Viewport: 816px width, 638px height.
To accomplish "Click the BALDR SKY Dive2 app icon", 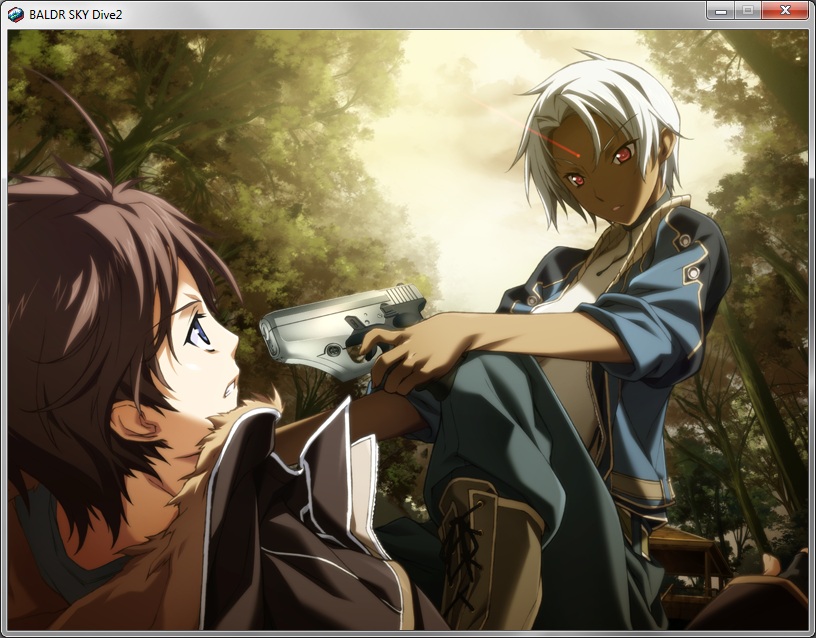I will (16, 15).
